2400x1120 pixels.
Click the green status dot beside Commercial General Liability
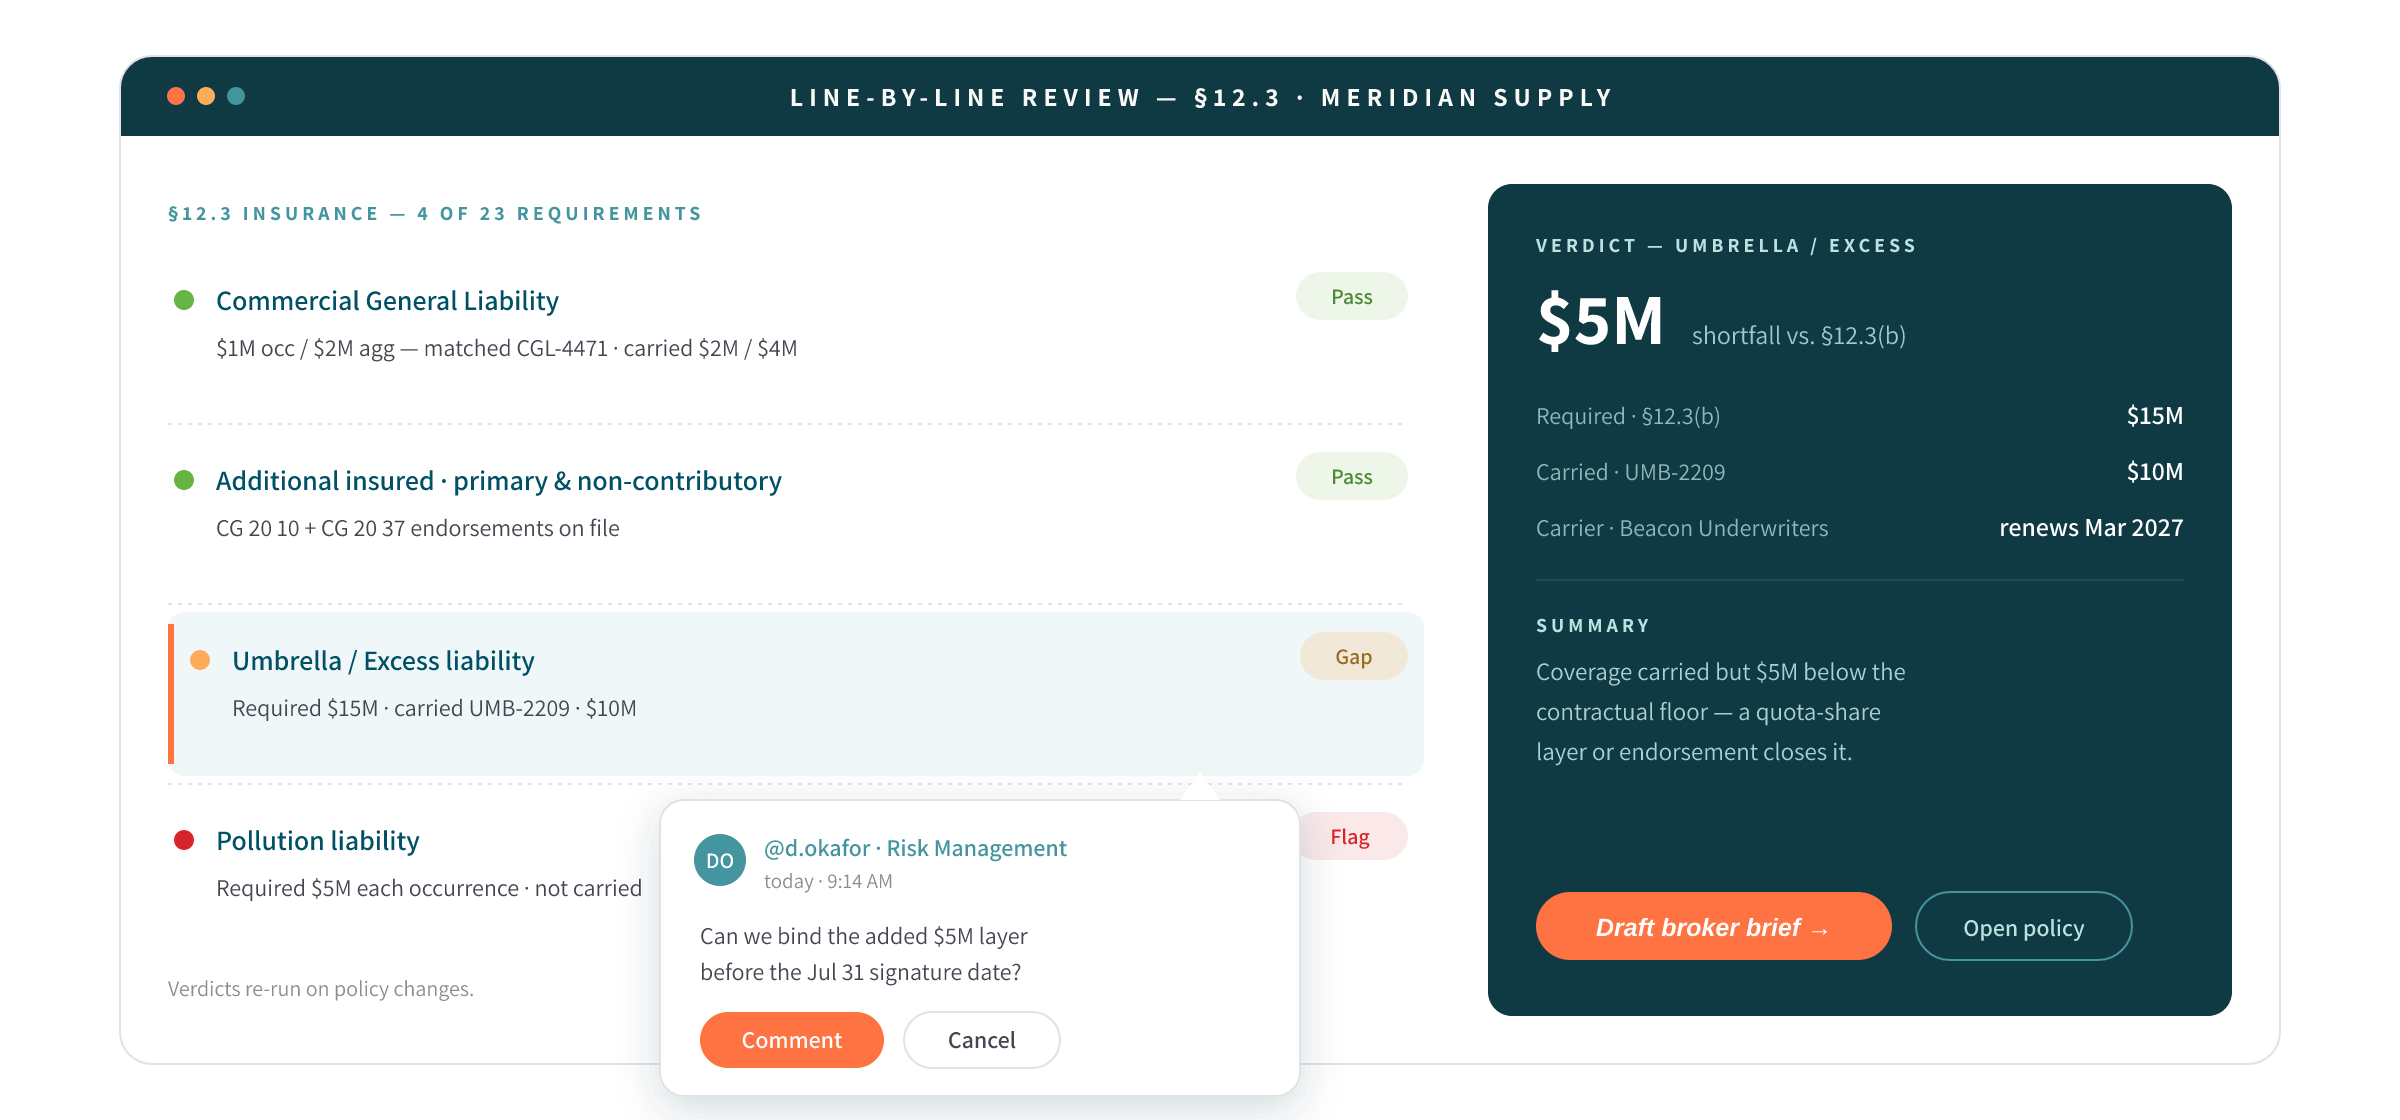184,300
